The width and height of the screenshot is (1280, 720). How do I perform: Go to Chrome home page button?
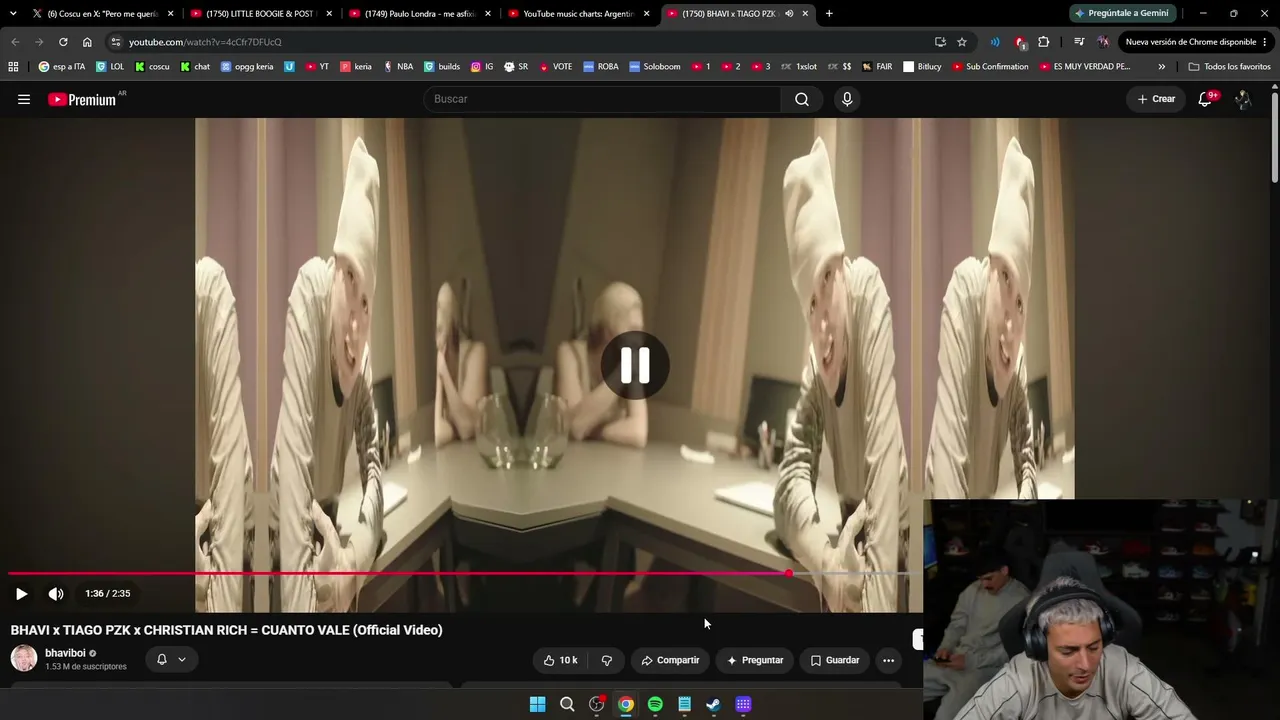(87, 42)
